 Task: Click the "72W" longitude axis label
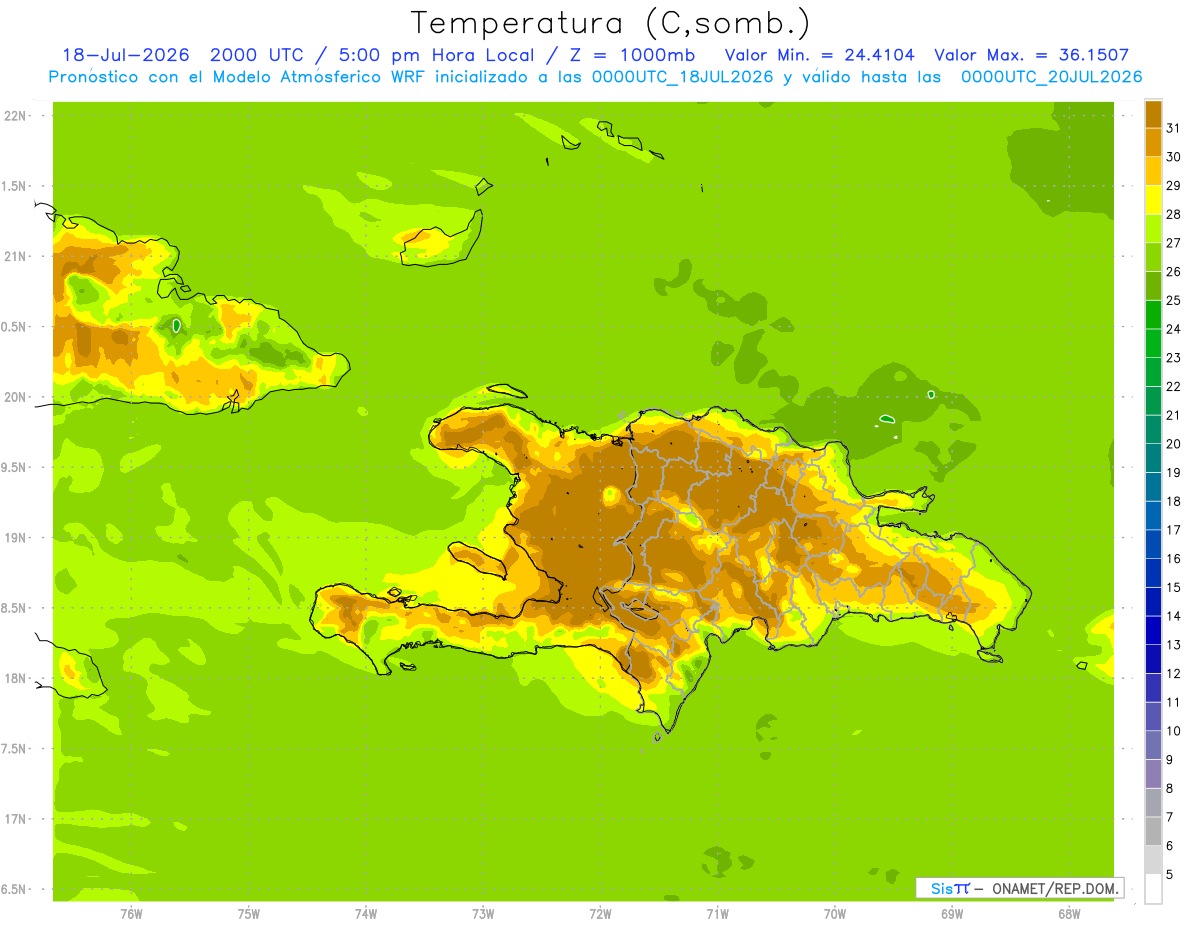(600, 914)
